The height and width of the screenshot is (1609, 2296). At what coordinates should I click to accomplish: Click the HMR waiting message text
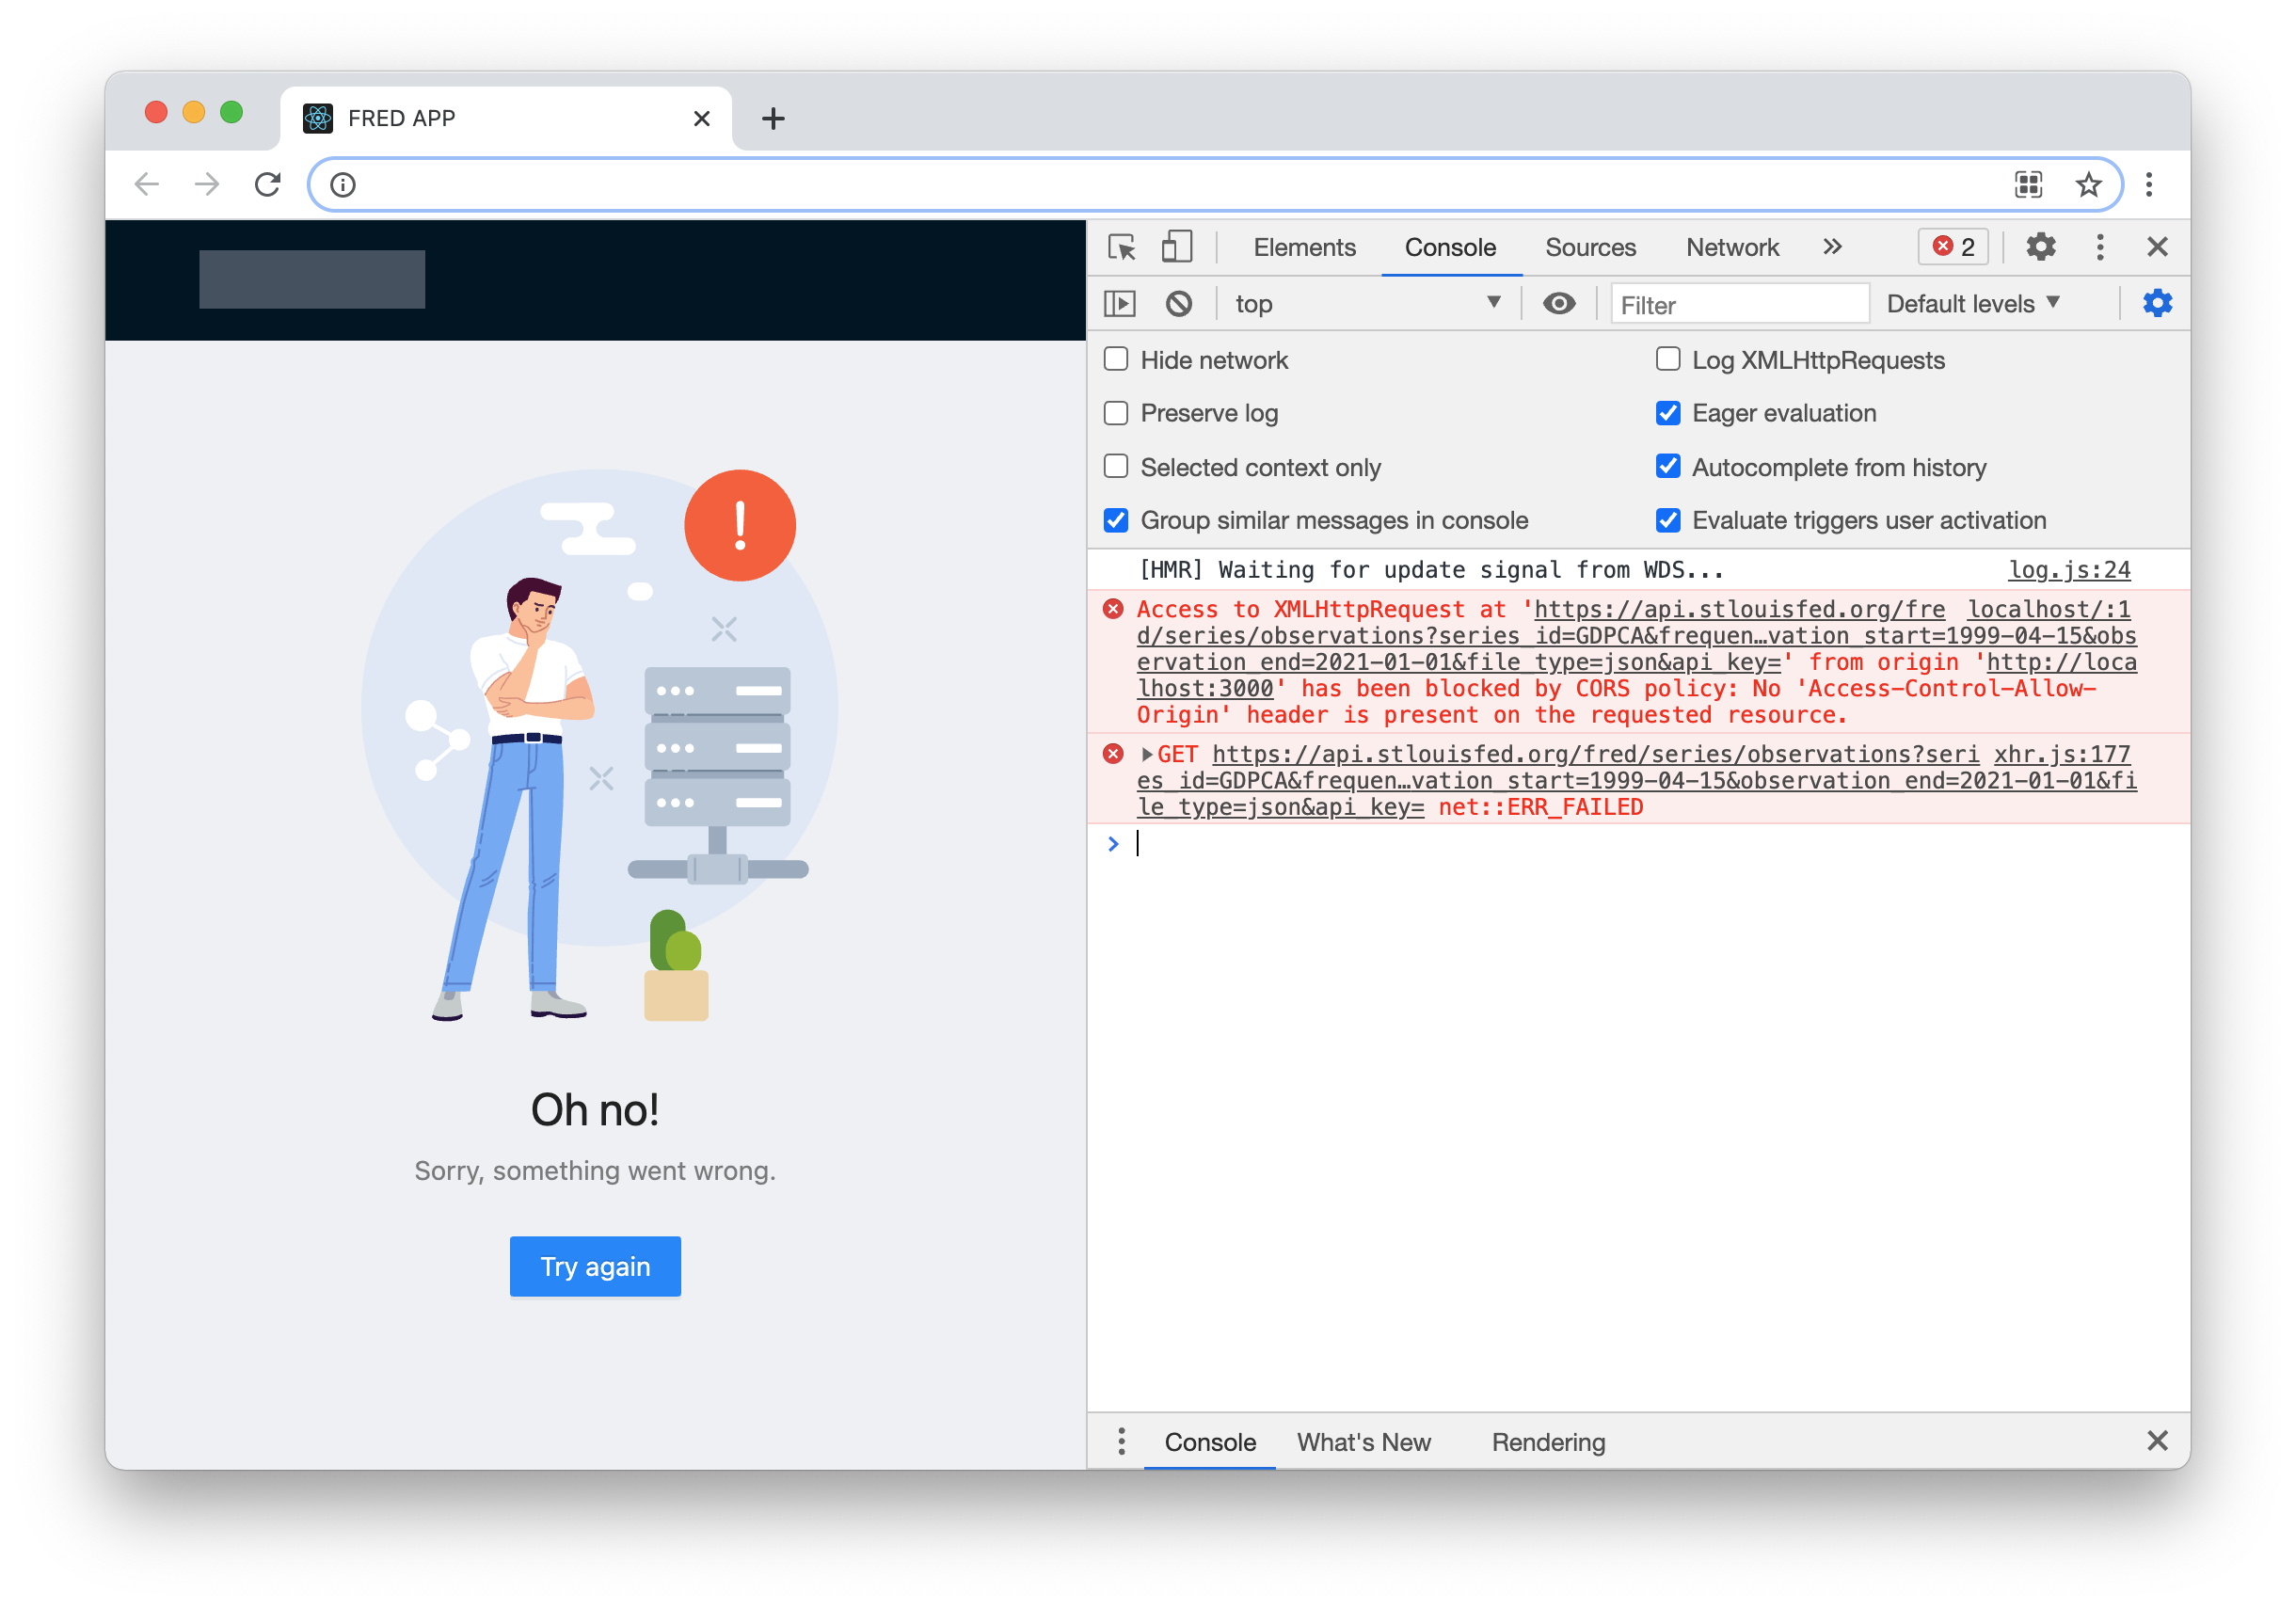[1431, 569]
